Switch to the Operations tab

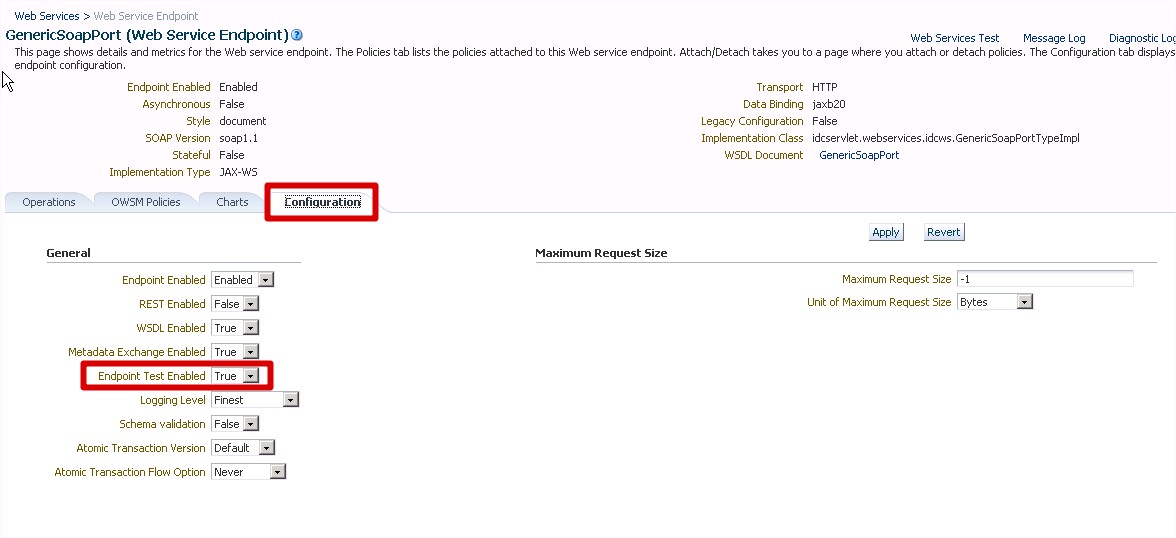(49, 202)
